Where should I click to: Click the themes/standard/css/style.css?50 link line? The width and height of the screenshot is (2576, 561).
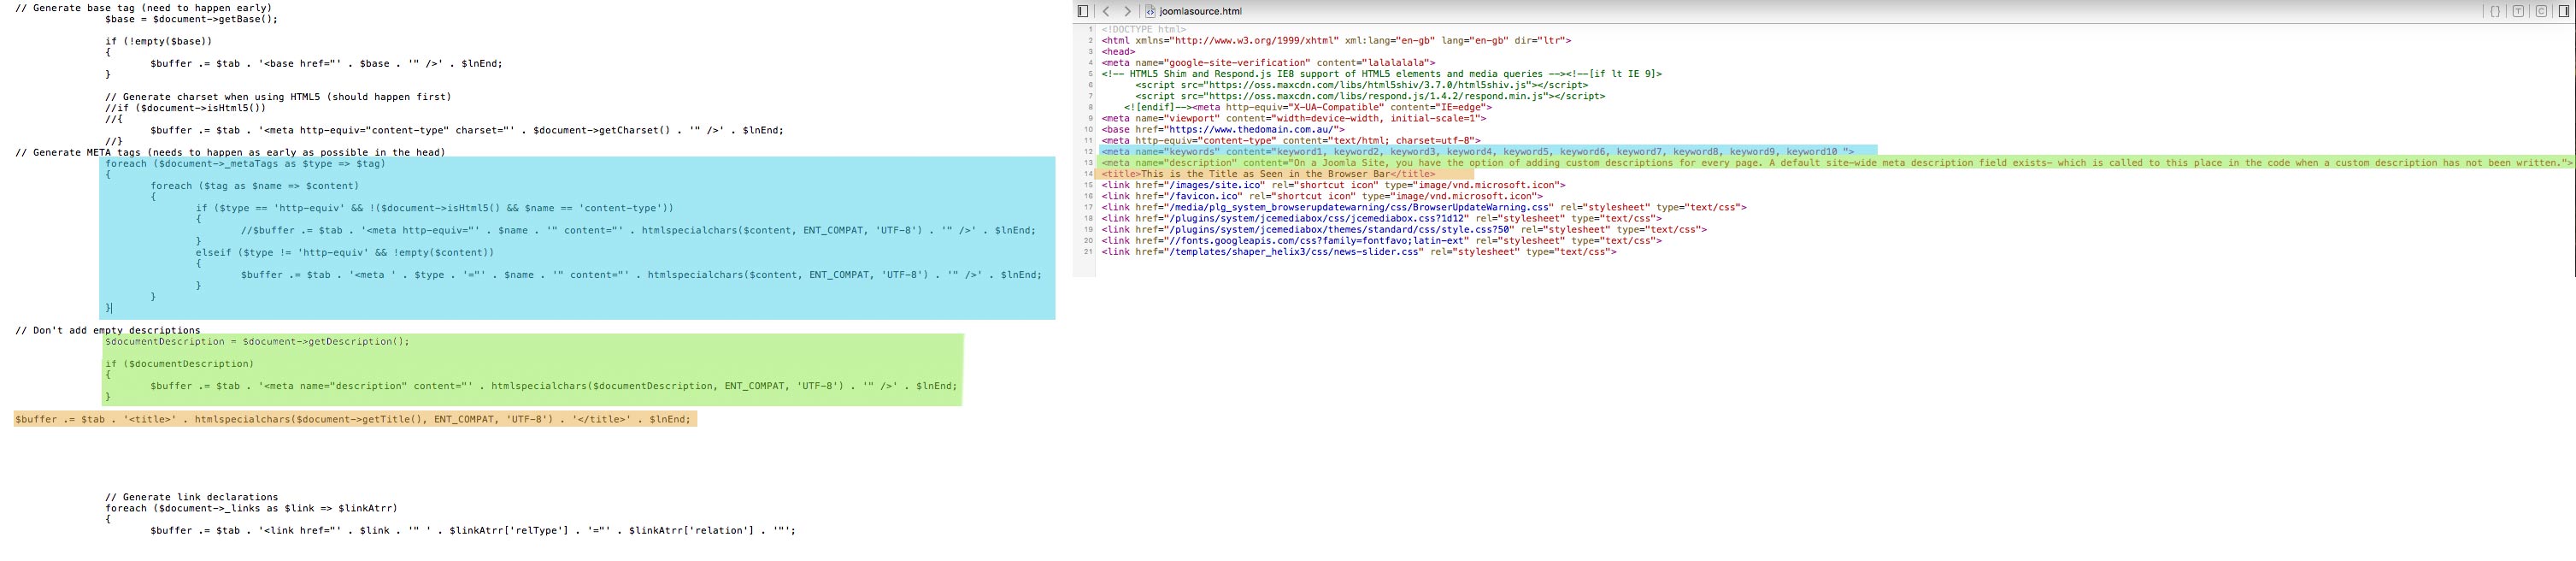pos(1404,229)
